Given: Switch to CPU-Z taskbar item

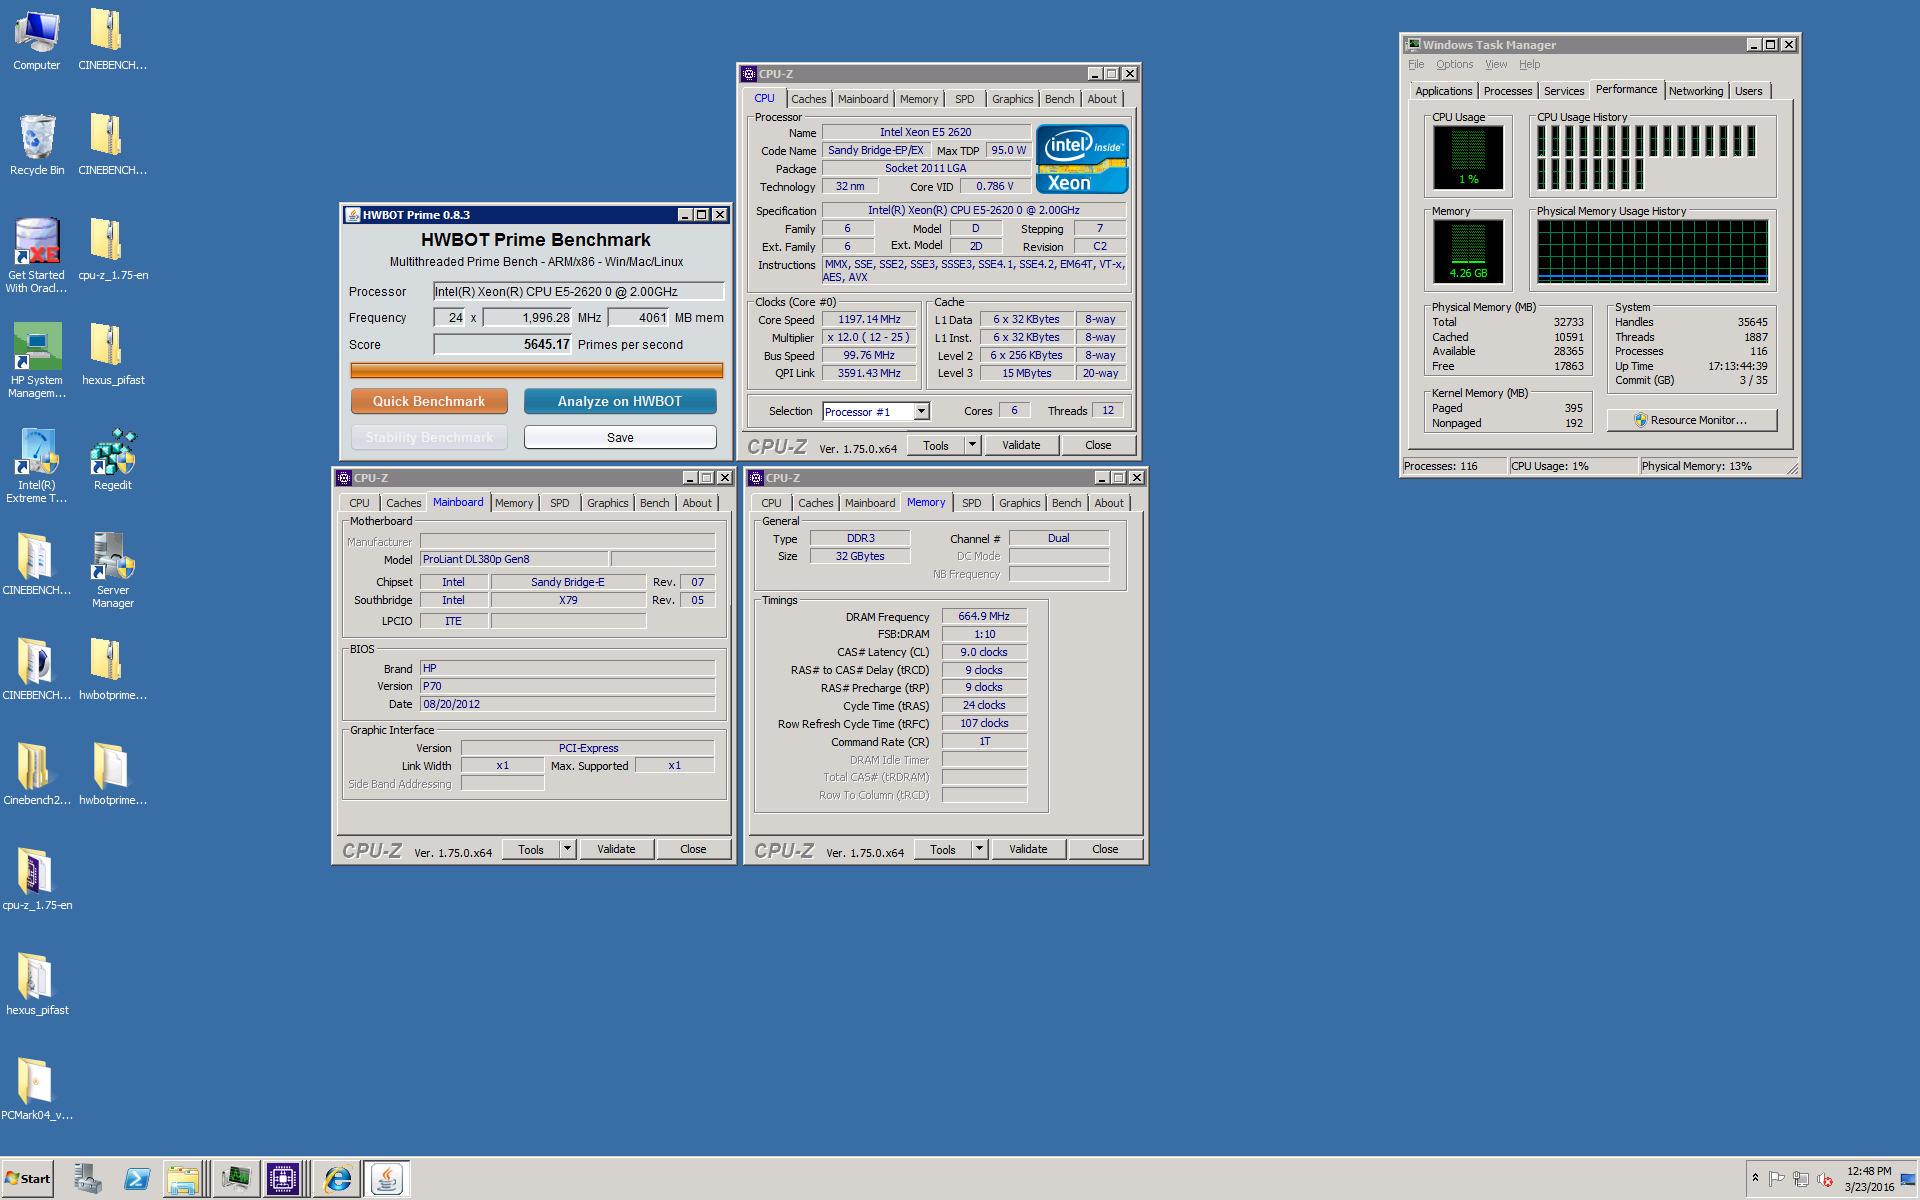Looking at the screenshot, I should pyautogui.click(x=283, y=1179).
